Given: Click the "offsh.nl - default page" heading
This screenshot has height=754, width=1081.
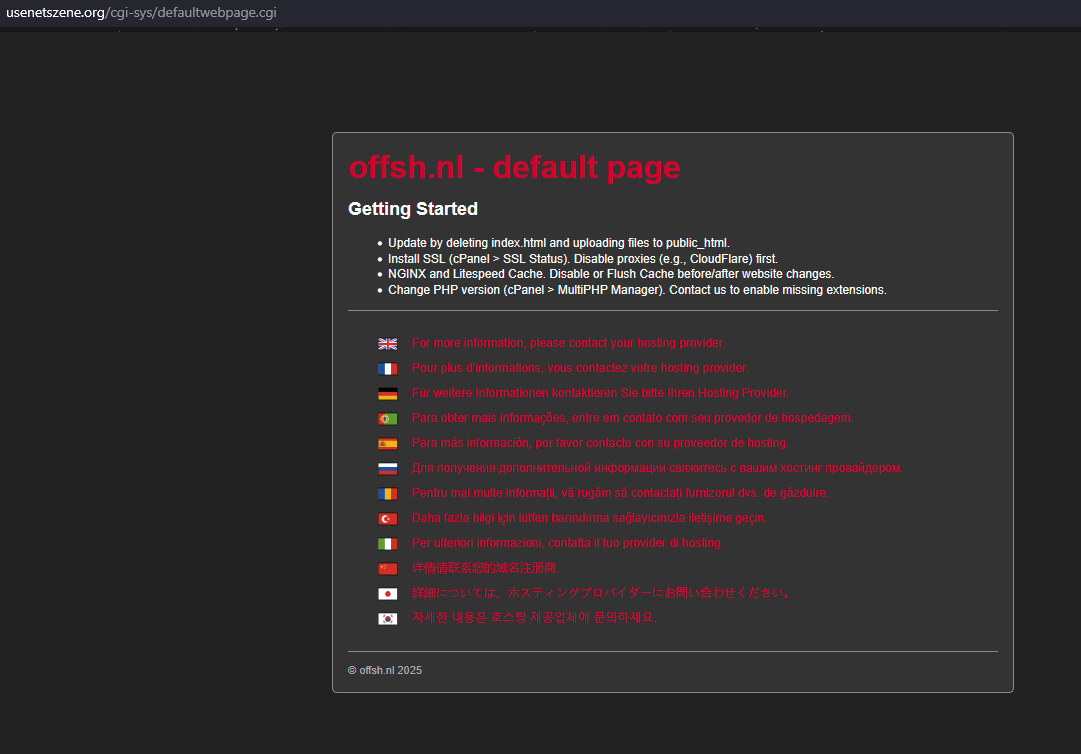Looking at the screenshot, I should pyautogui.click(x=514, y=167).
